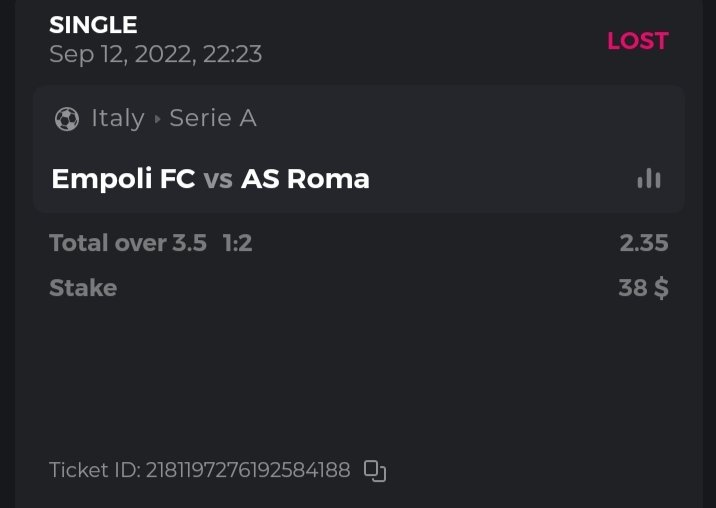Click the Stake label
The height and width of the screenshot is (508, 716).
(83, 288)
